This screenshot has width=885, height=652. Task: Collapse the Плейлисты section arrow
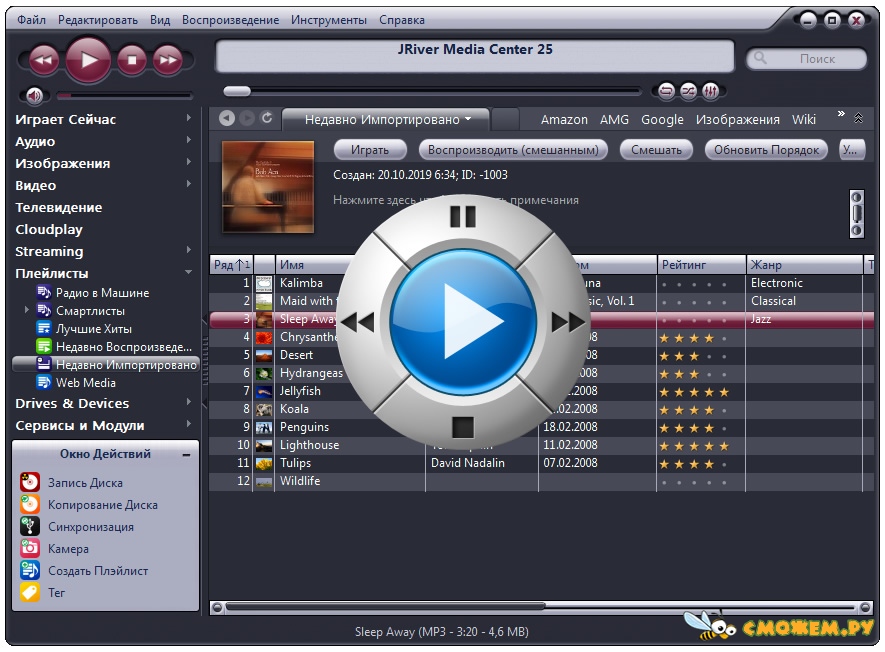point(189,272)
